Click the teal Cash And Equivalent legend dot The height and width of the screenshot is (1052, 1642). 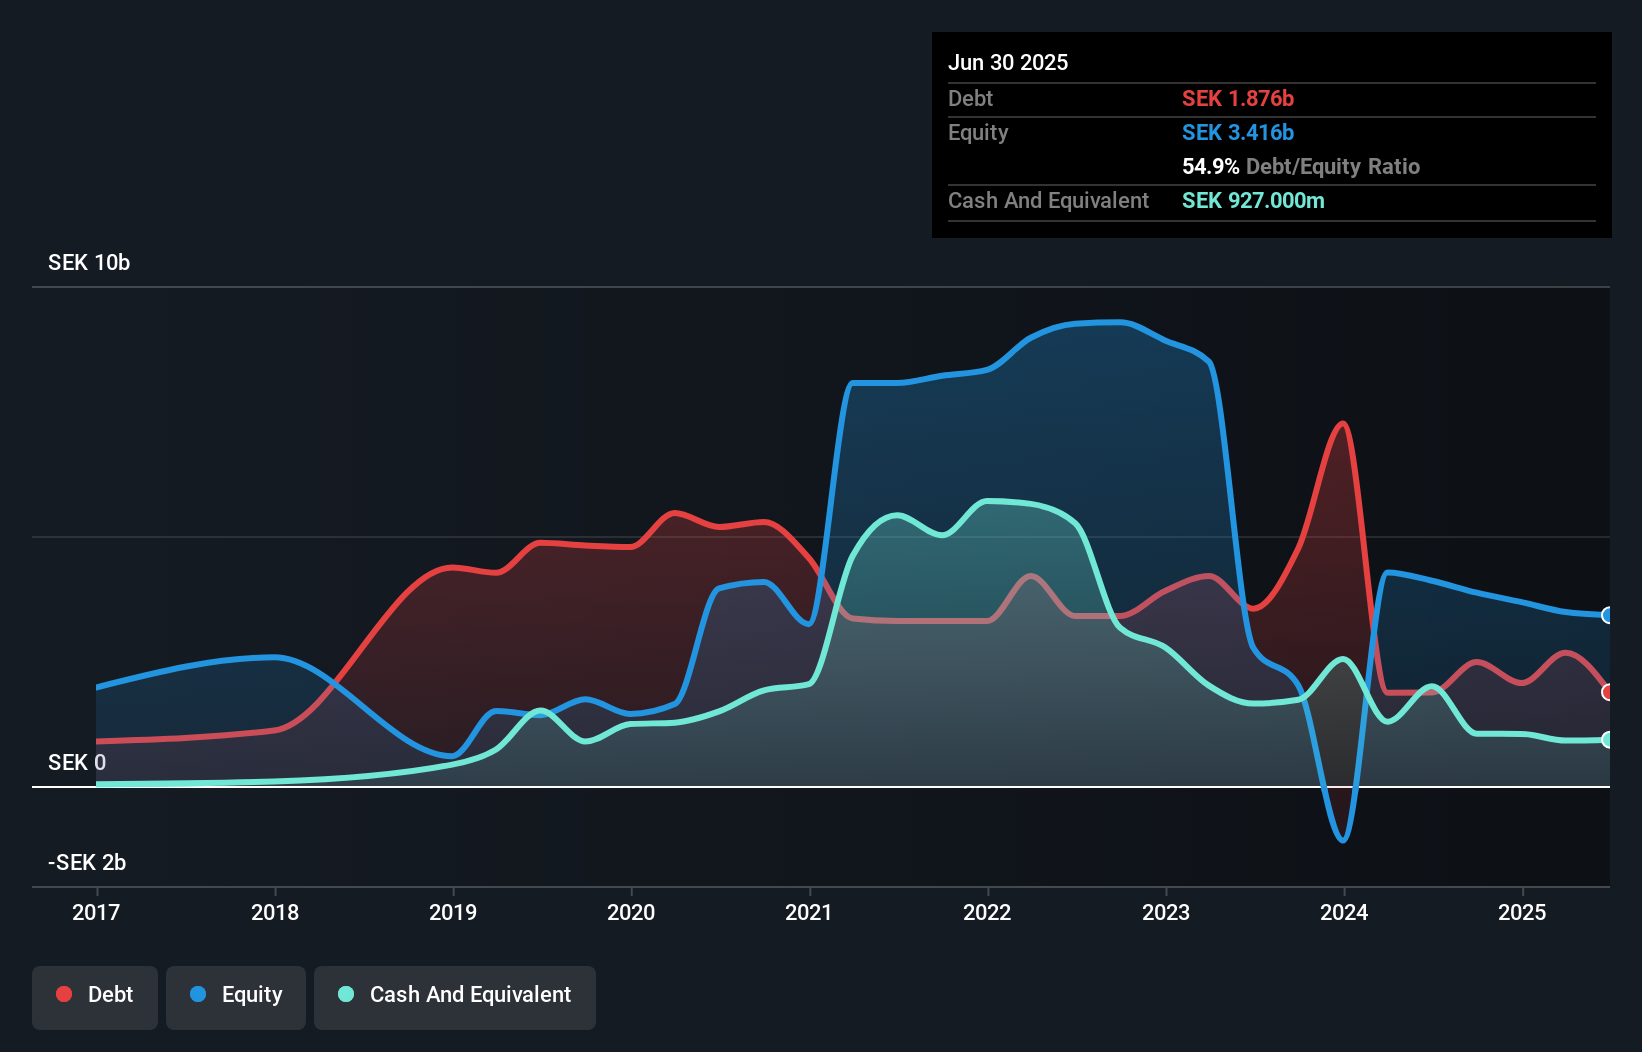tap(345, 994)
